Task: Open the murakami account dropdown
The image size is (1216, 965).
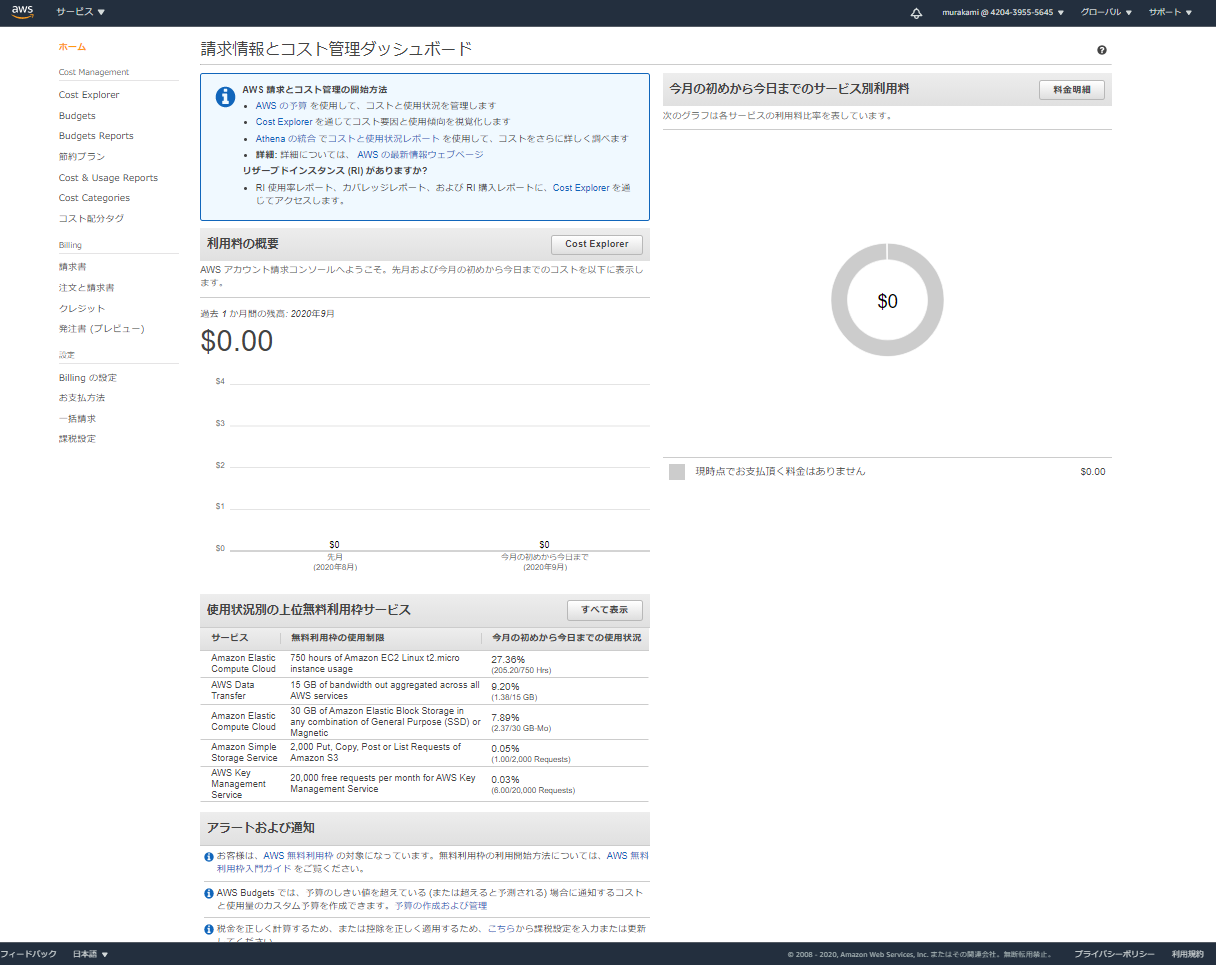Action: pyautogui.click(x=1003, y=12)
